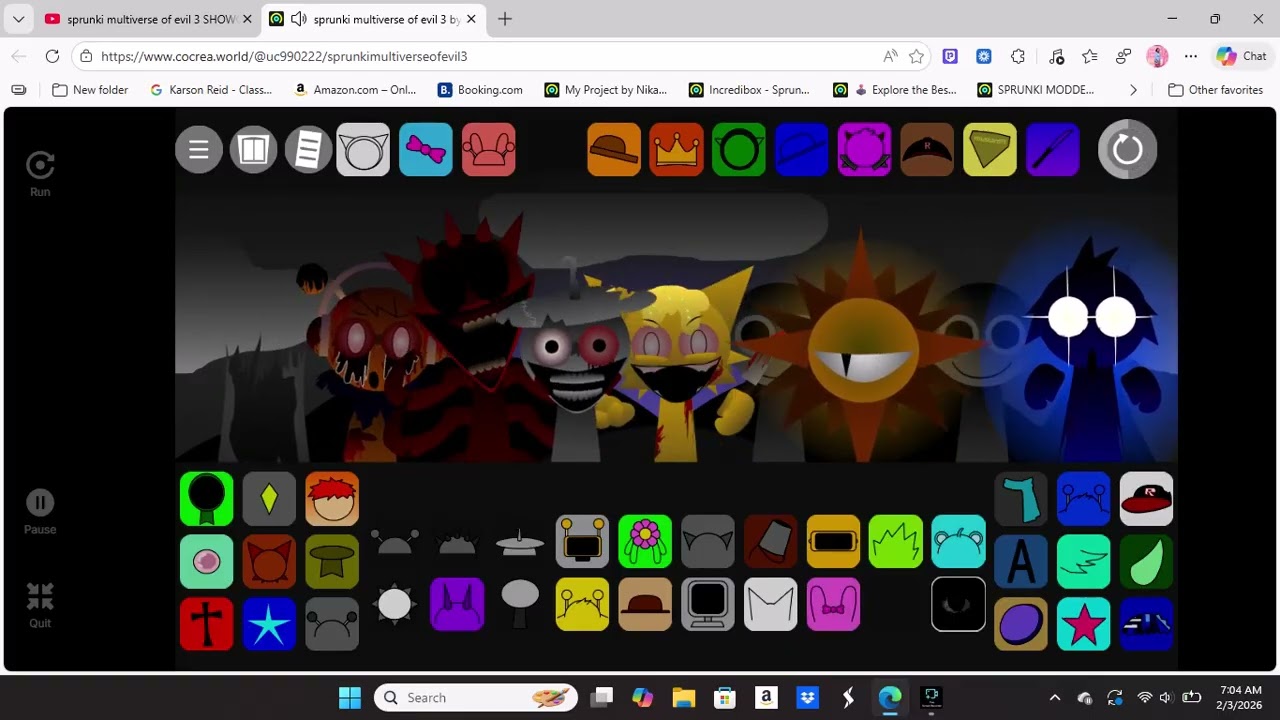Pick the yellow shield-shaped icon
1280x720 pixels.
[990, 150]
